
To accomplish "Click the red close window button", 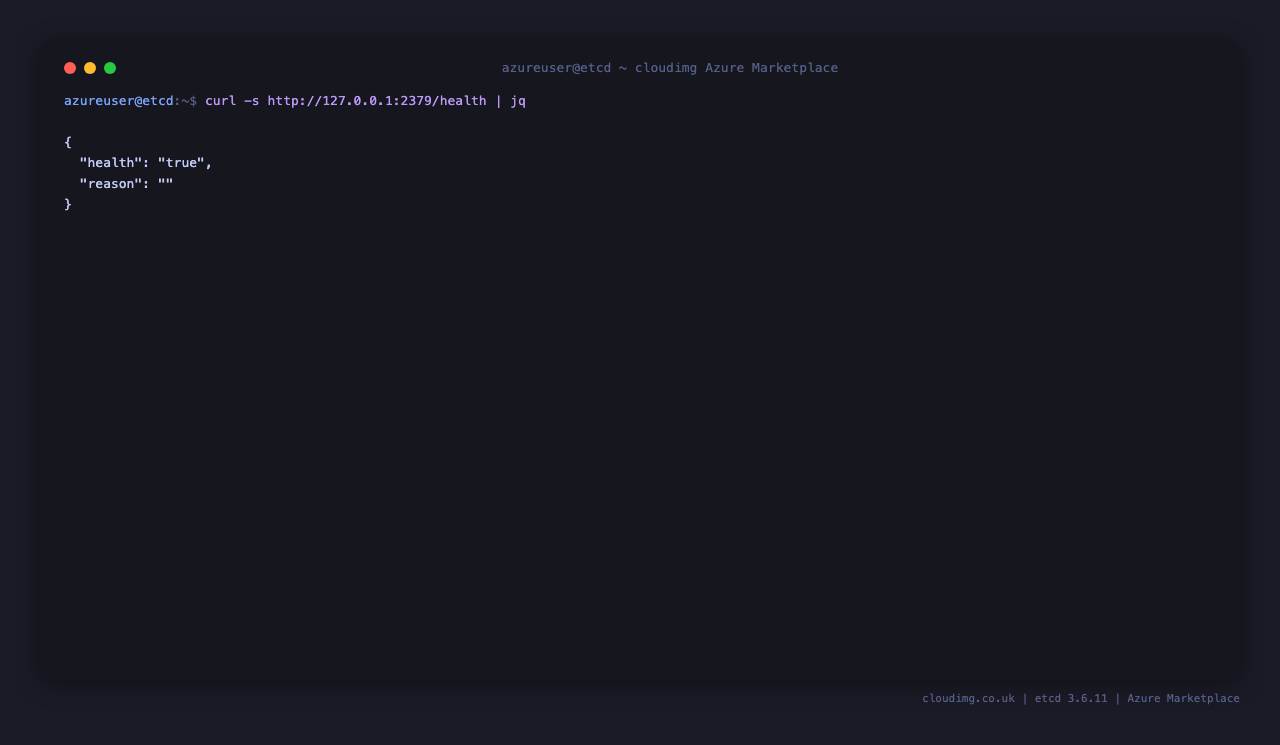I will (70, 68).
